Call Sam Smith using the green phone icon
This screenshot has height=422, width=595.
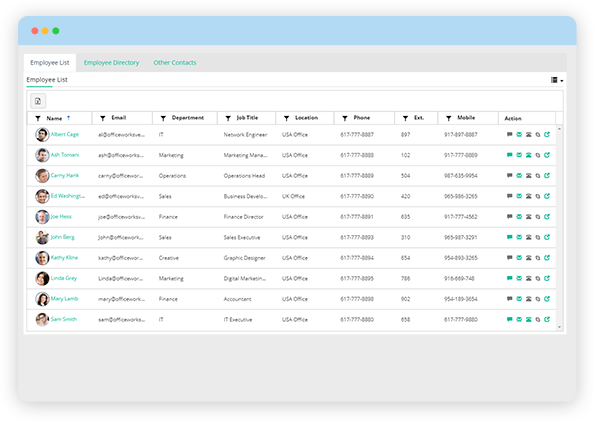click(x=528, y=319)
